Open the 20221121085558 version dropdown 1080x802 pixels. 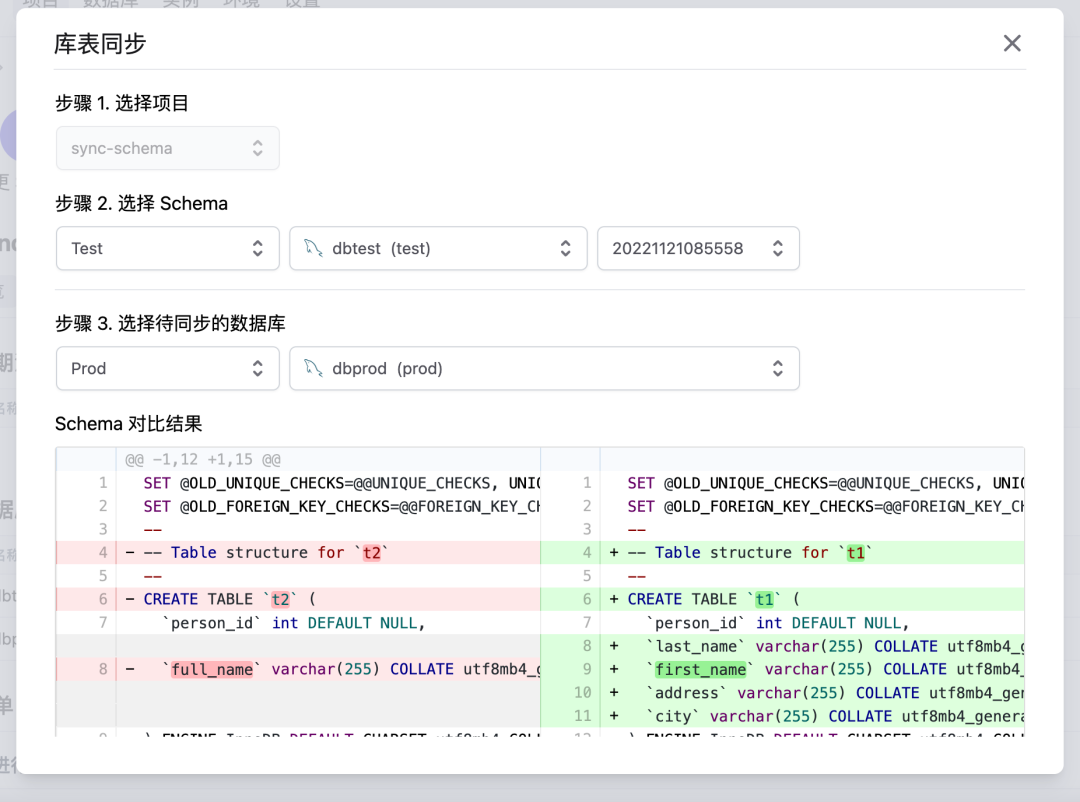coord(698,248)
